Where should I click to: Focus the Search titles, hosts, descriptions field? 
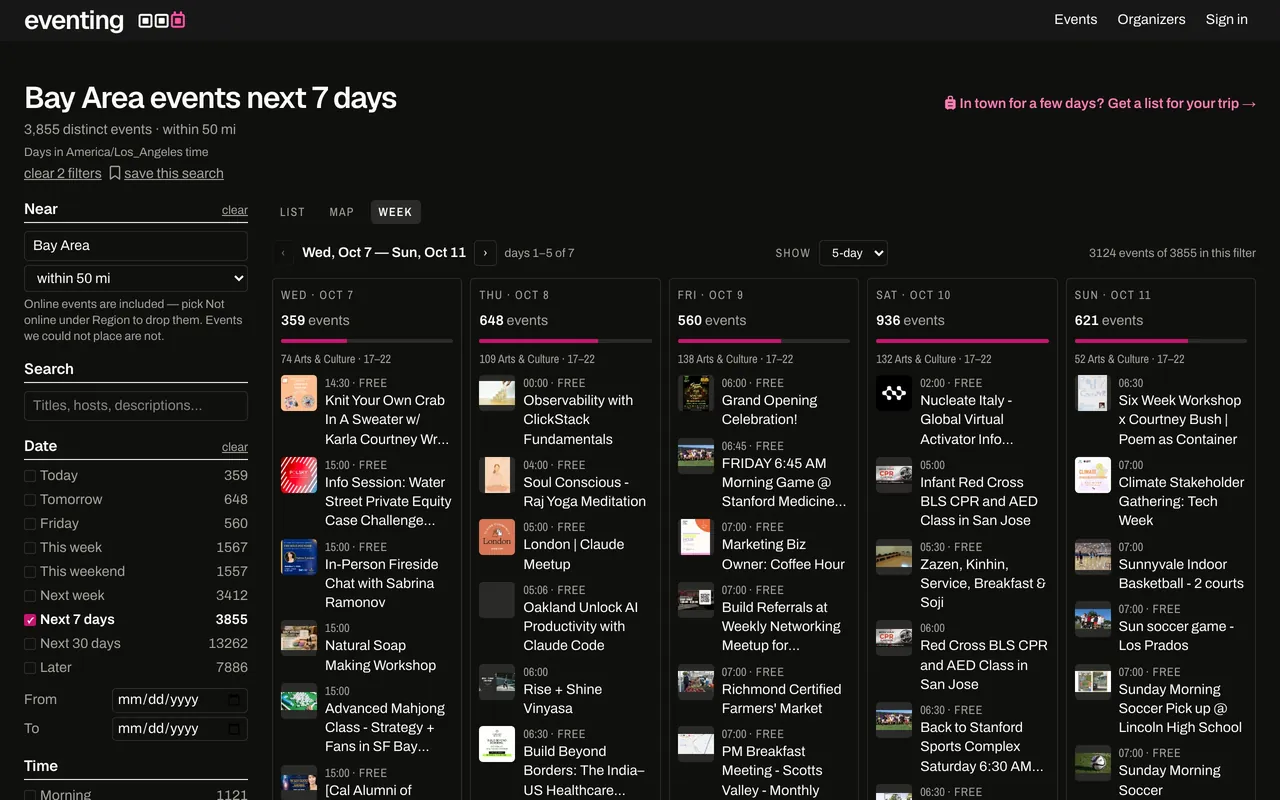click(136, 405)
